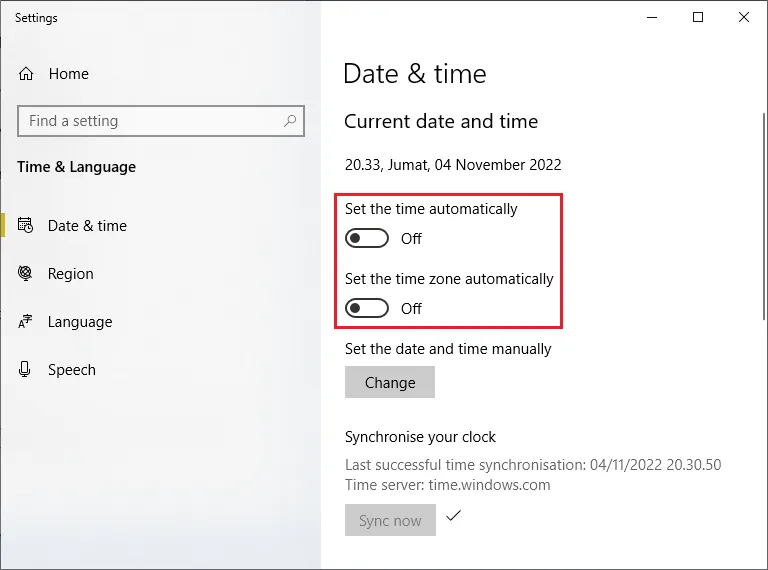Close the Settings window

pyautogui.click(x=744, y=18)
